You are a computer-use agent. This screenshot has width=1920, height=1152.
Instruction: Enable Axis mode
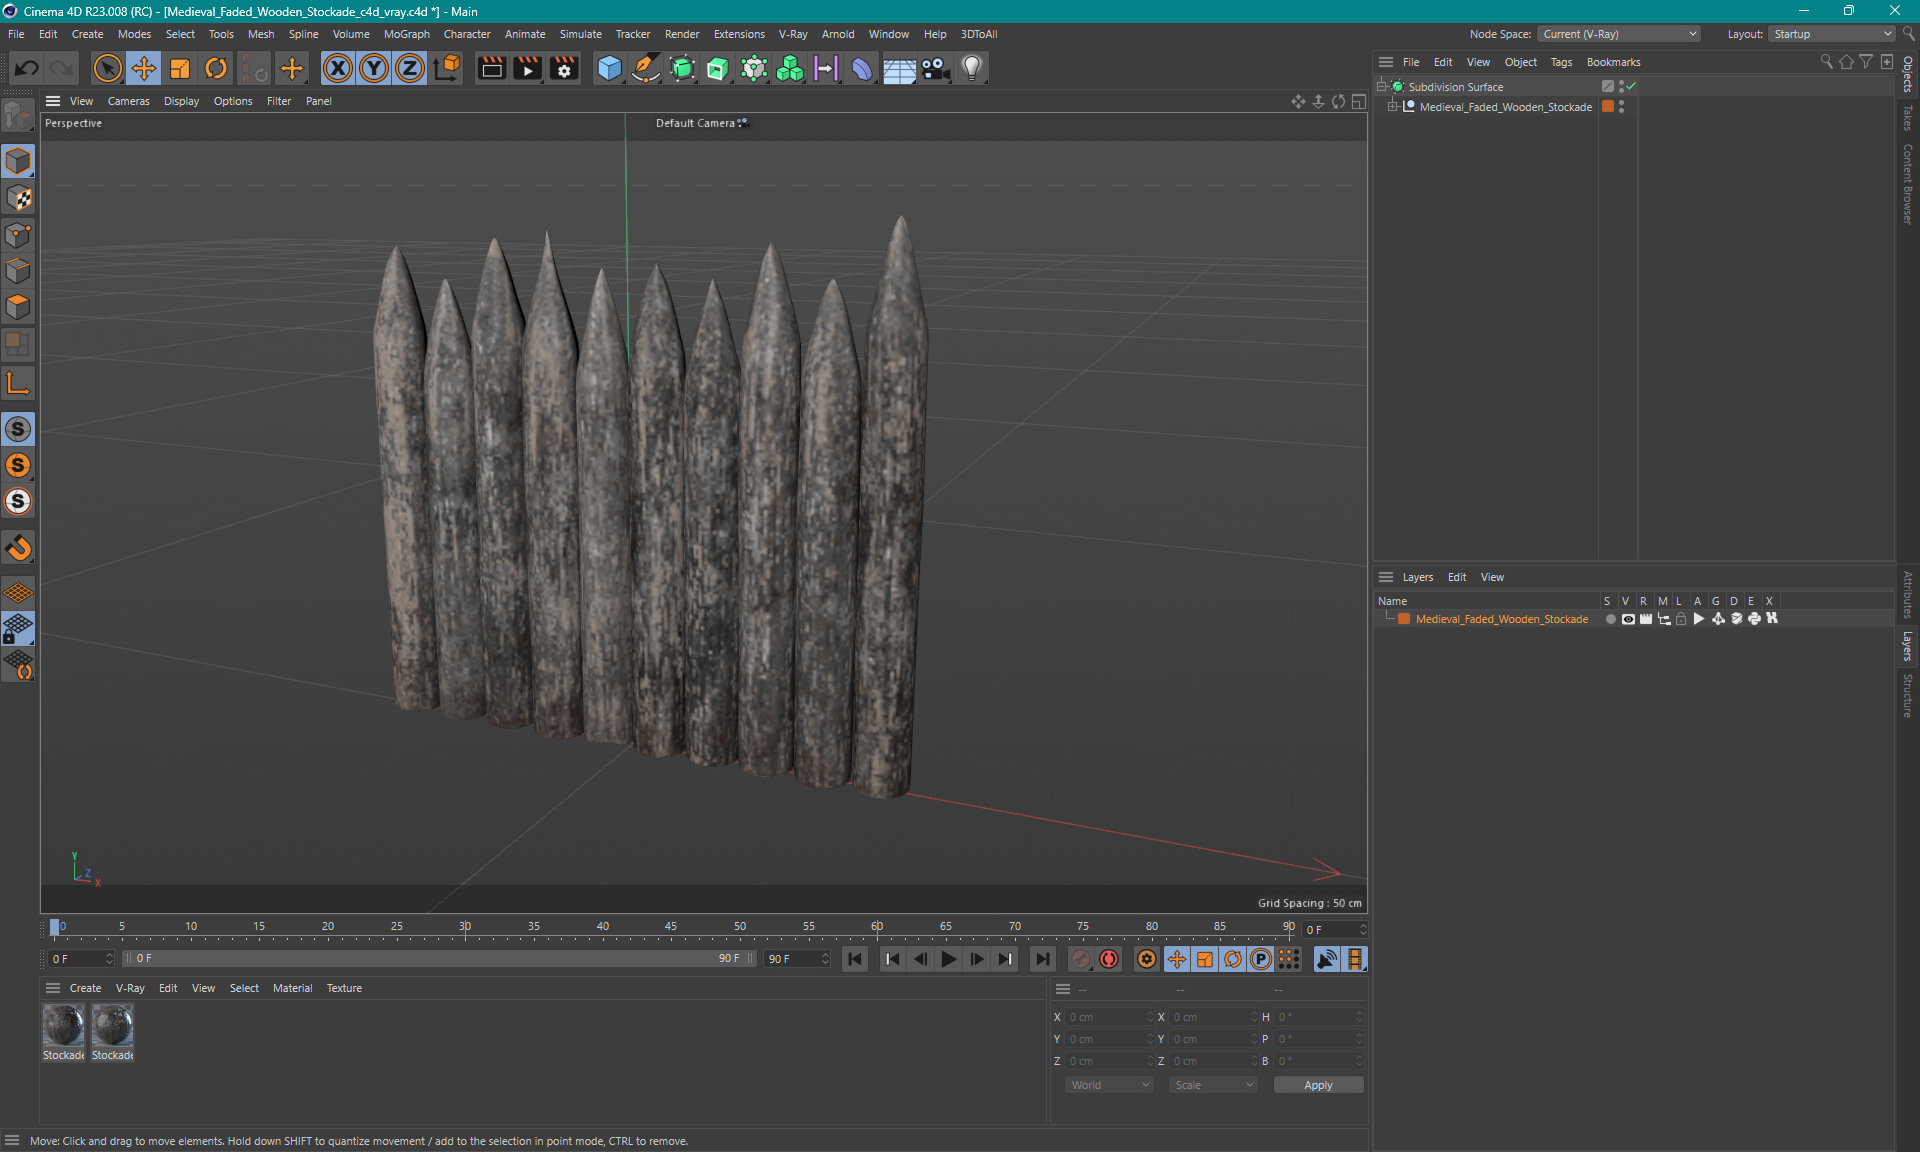[18, 383]
